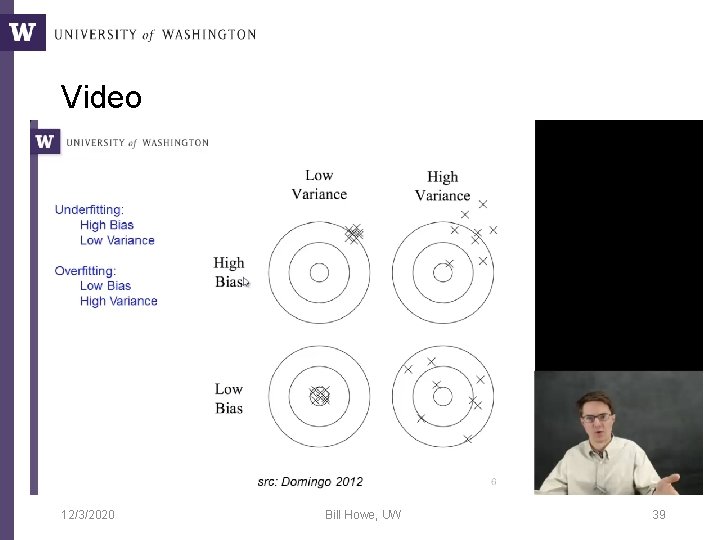Click the 'High Variance' column header of the diagram
Screen dimensions: 720x540
point(442,186)
